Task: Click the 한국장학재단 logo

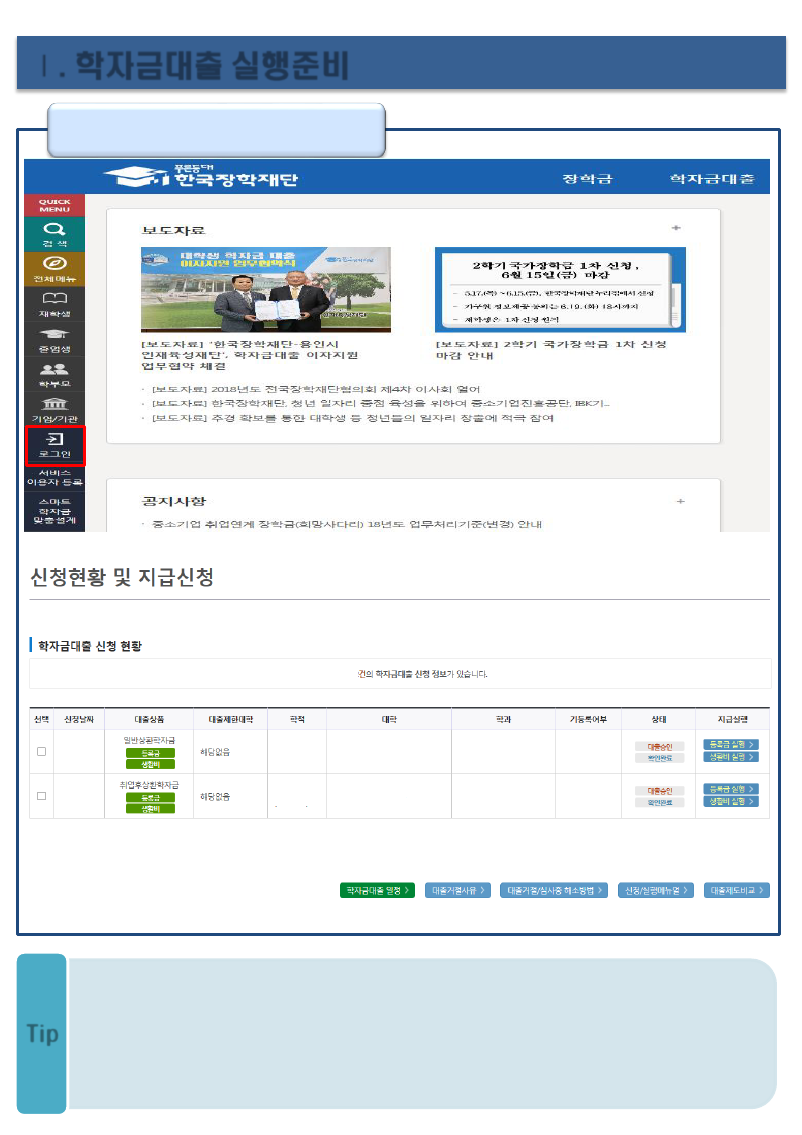Action: [x=200, y=177]
